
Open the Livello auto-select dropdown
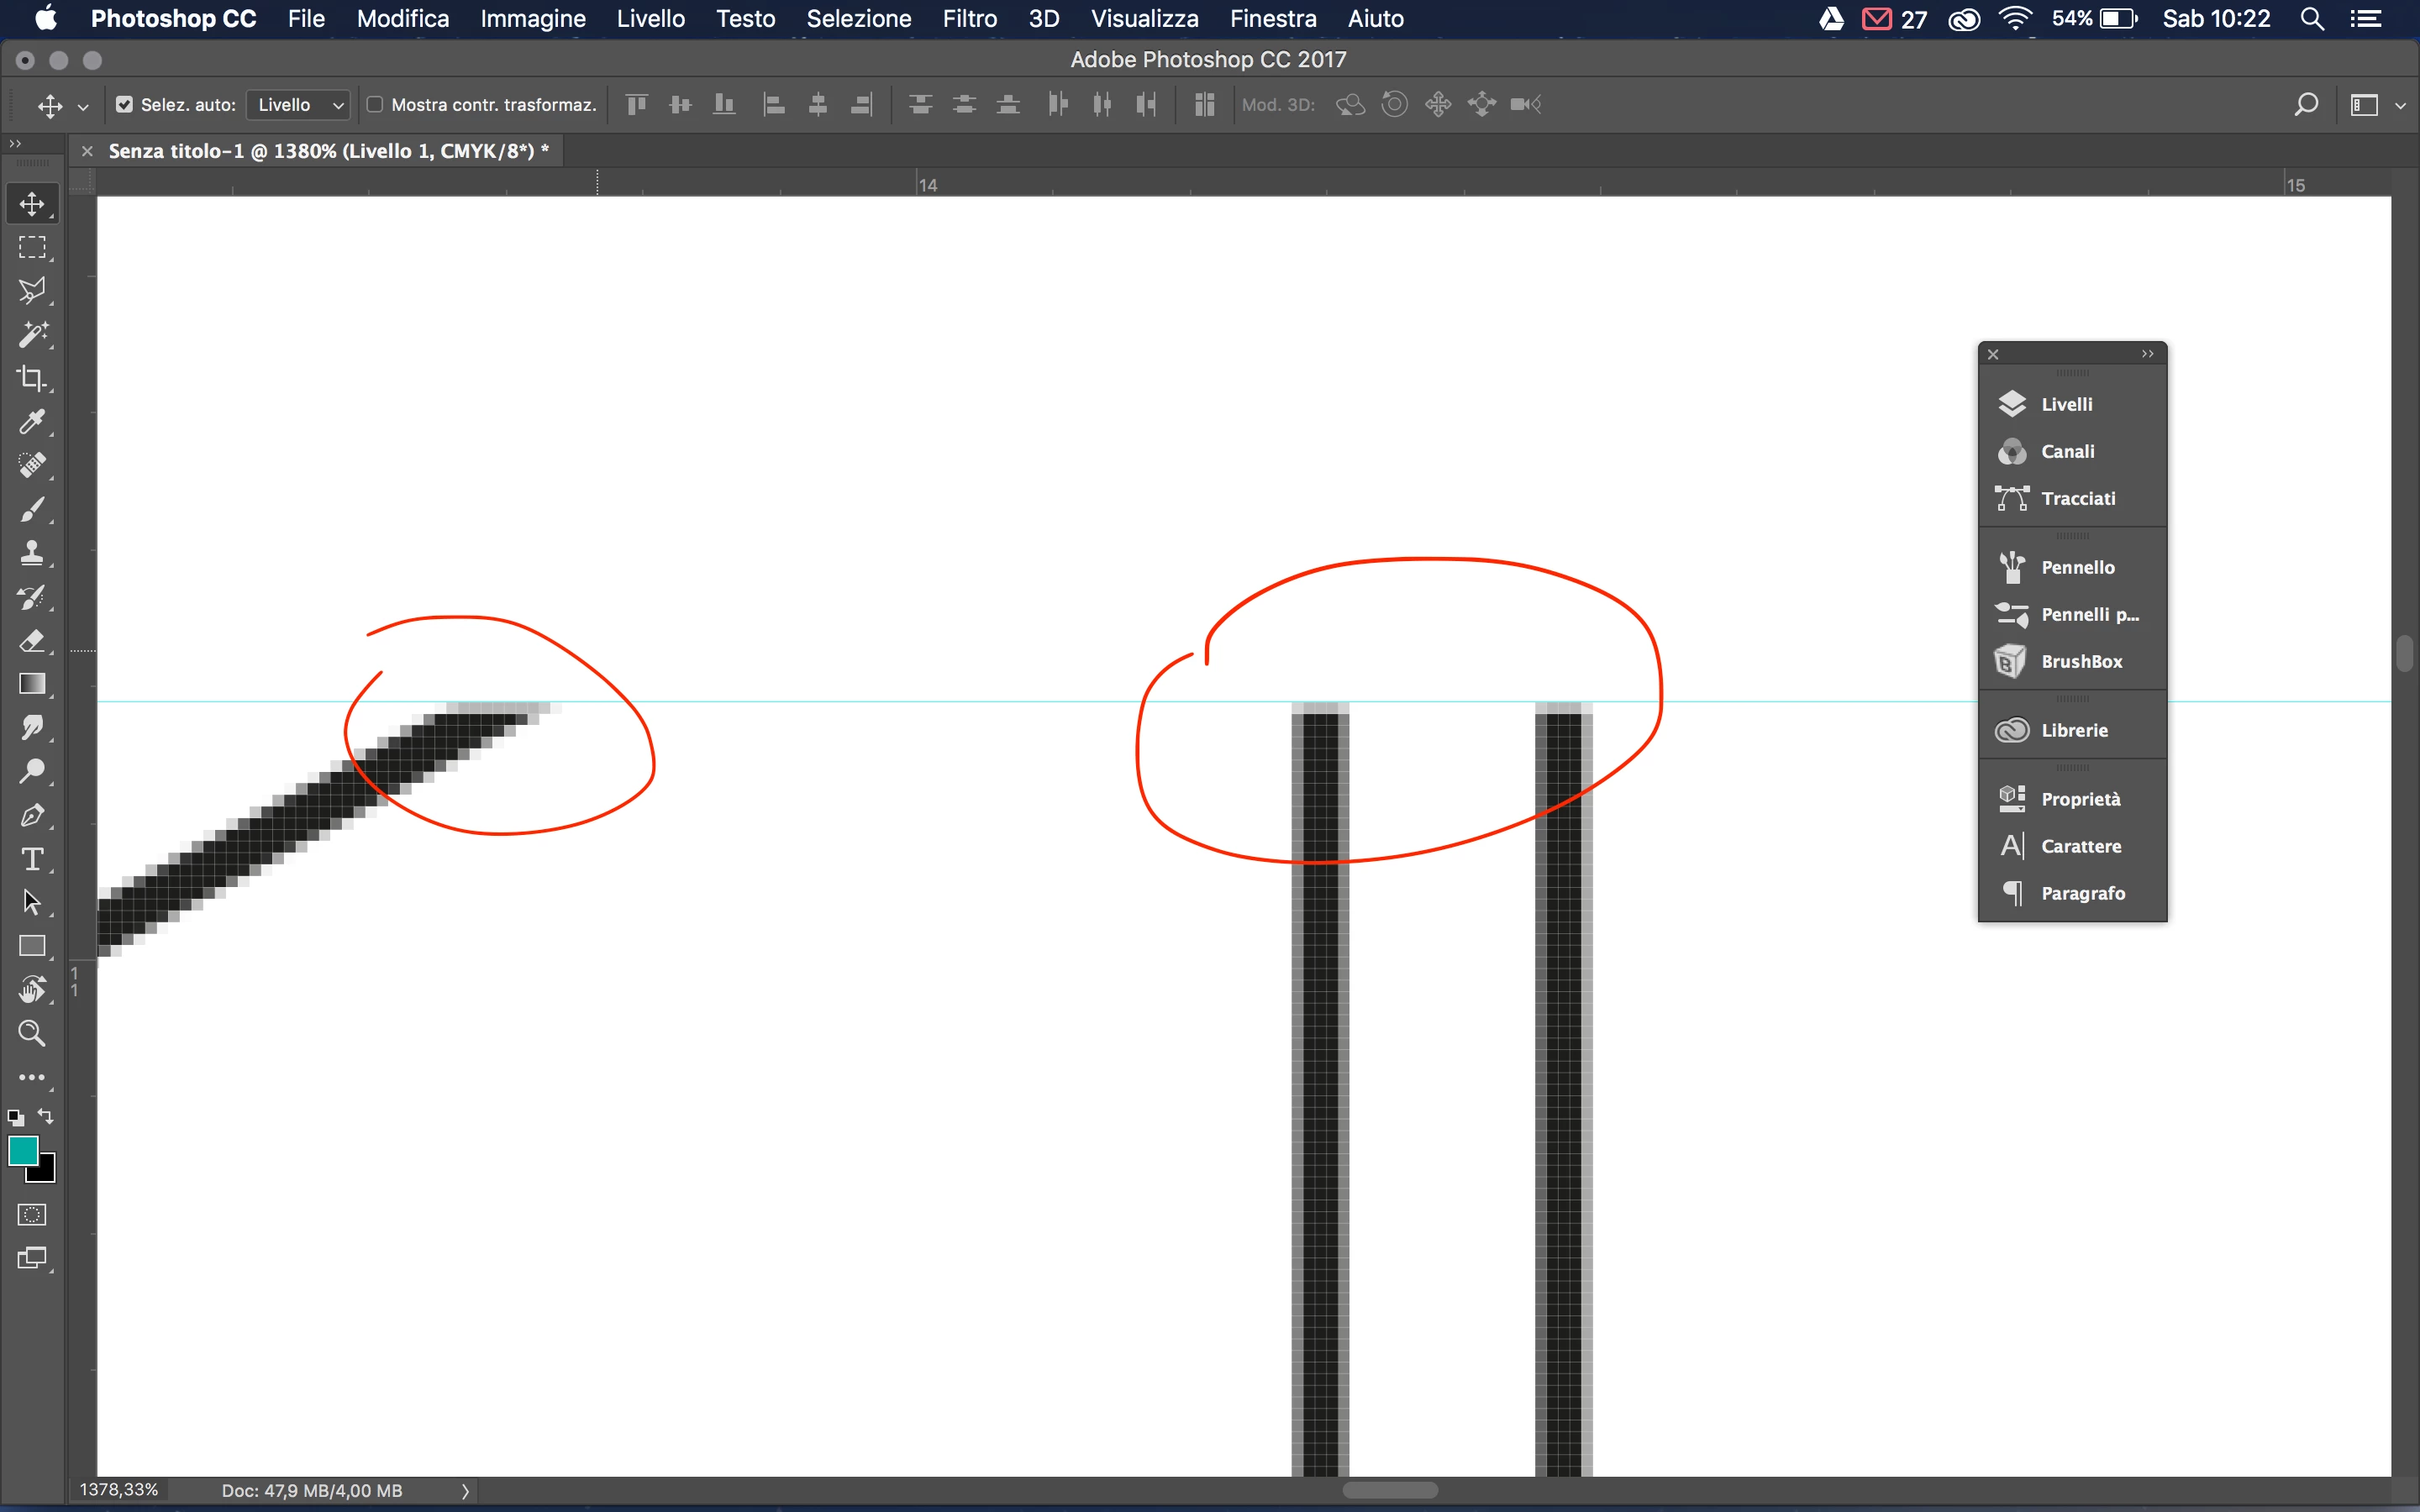point(298,104)
